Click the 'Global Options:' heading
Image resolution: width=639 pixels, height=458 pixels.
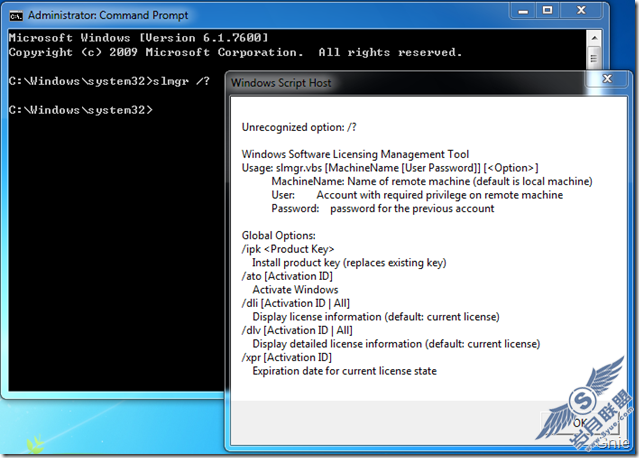[278, 235]
